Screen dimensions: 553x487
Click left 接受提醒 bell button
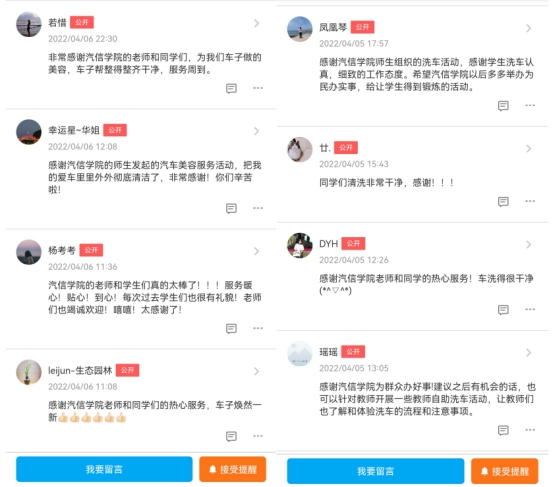point(232,469)
